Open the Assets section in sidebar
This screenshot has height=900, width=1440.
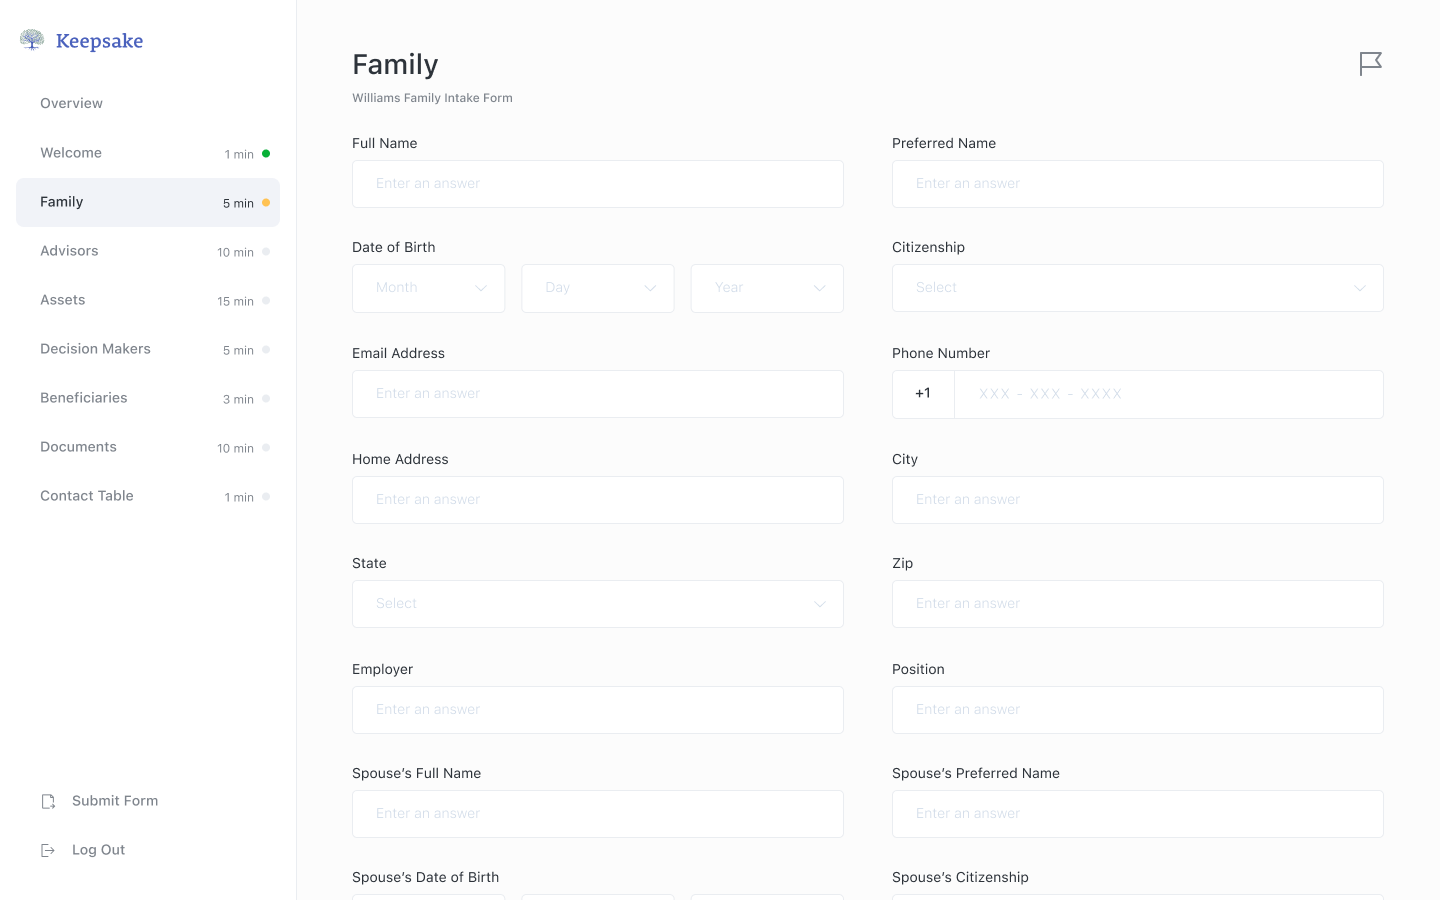(x=63, y=300)
